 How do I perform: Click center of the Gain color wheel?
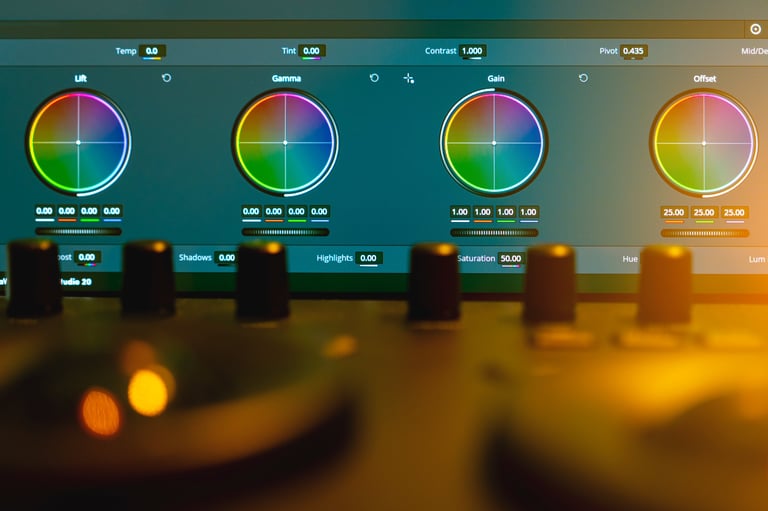494,143
